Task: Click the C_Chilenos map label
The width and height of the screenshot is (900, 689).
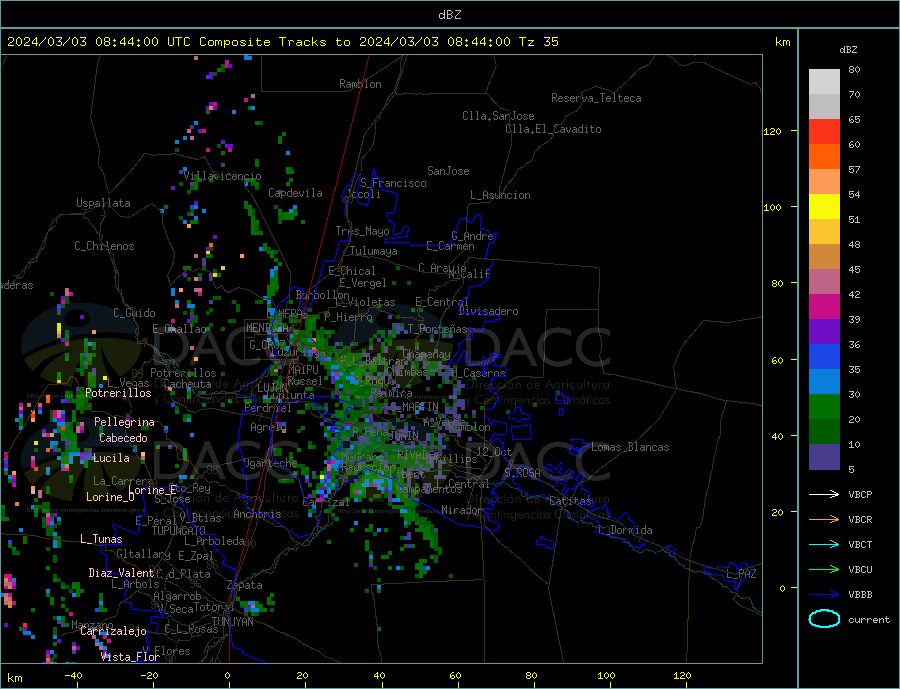Action: [x=104, y=246]
